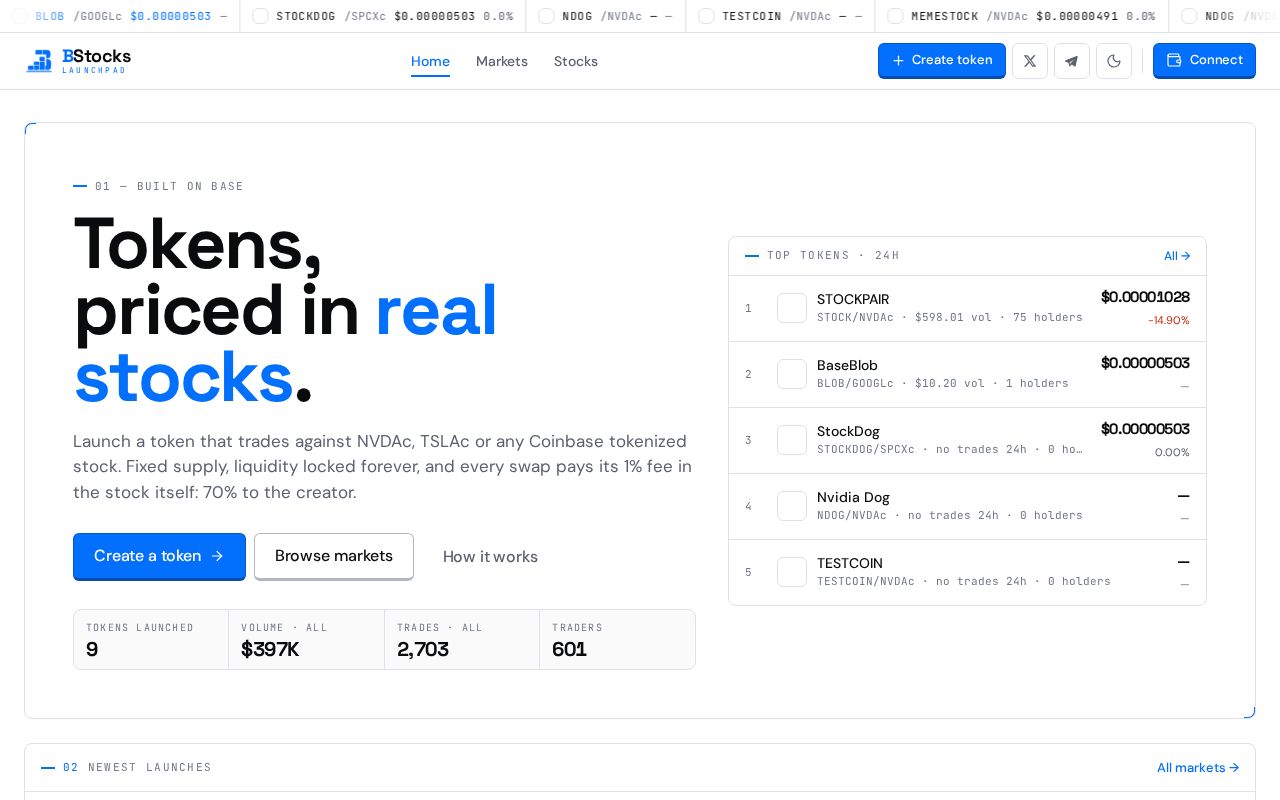1280x800 pixels.
Task: Open the Markets tab
Action: 502,61
